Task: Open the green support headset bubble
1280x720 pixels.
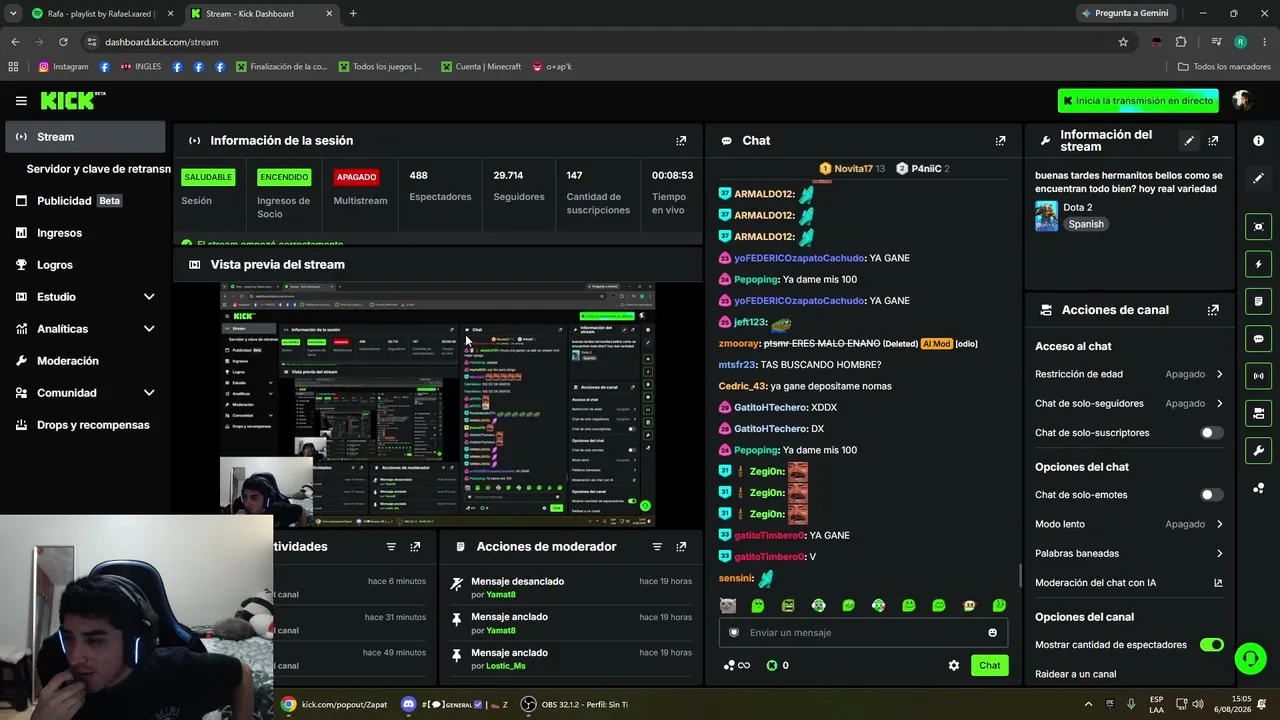Action: pyautogui.click(x=1250, y=658)
